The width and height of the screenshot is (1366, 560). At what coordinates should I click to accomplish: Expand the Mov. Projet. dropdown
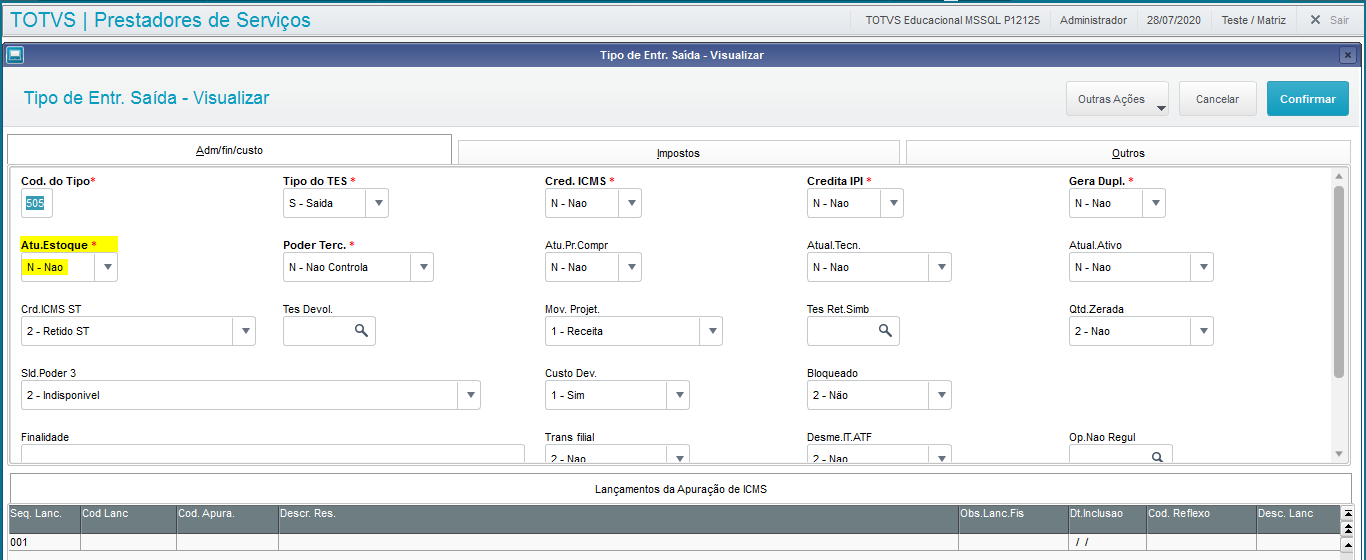711,331
